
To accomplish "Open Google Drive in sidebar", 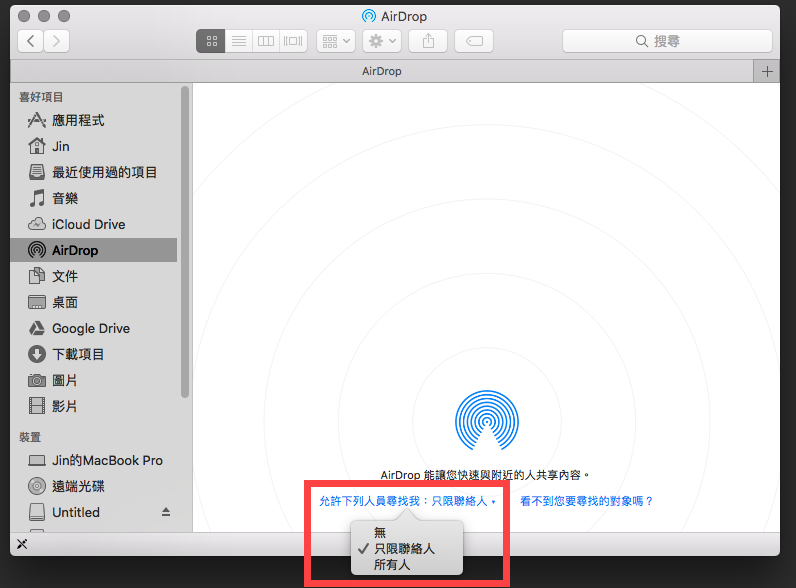I will 91,329.
